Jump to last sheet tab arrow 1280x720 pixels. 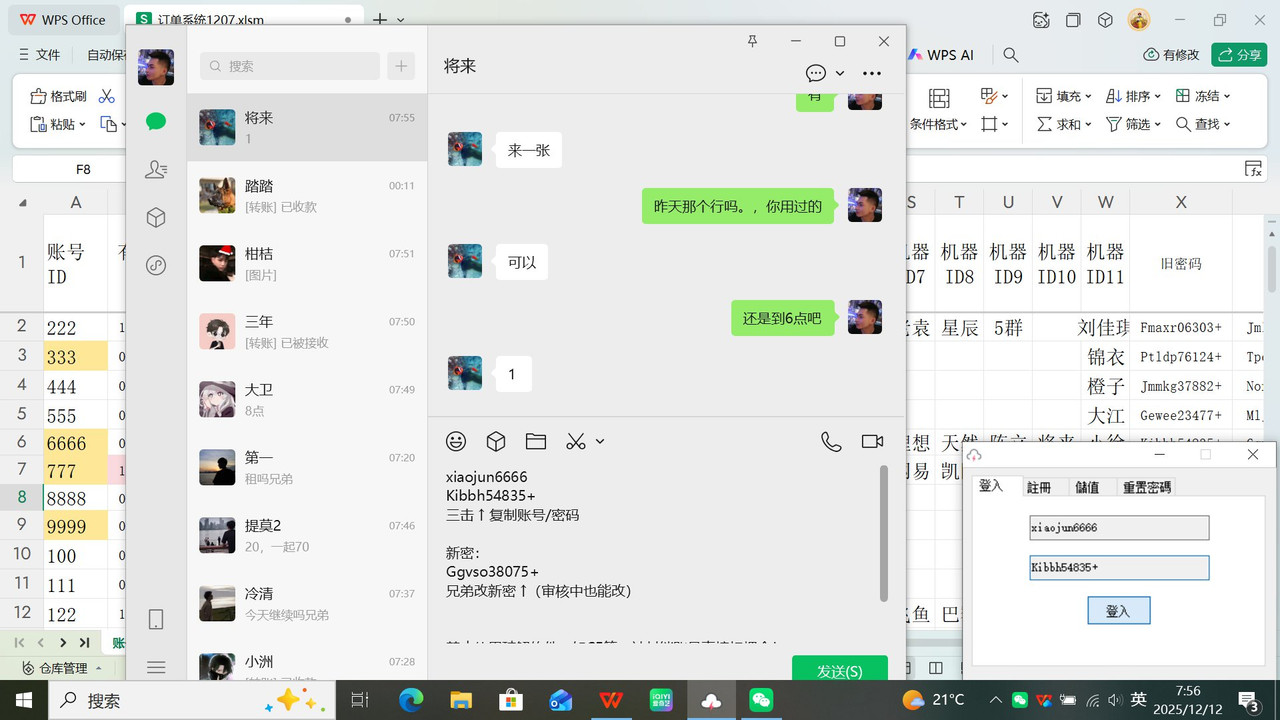coord(85,642)
